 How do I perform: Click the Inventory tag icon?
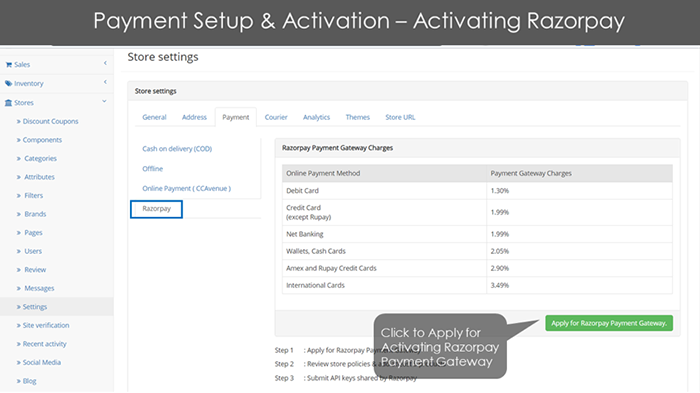tap(8, 84)
